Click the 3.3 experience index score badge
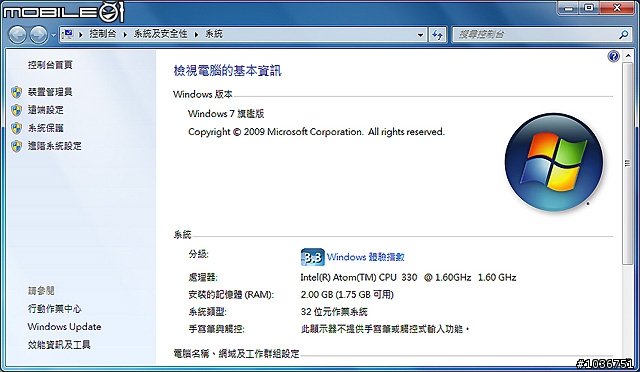This screenshot has height=372, width=640. click(313, 257)
